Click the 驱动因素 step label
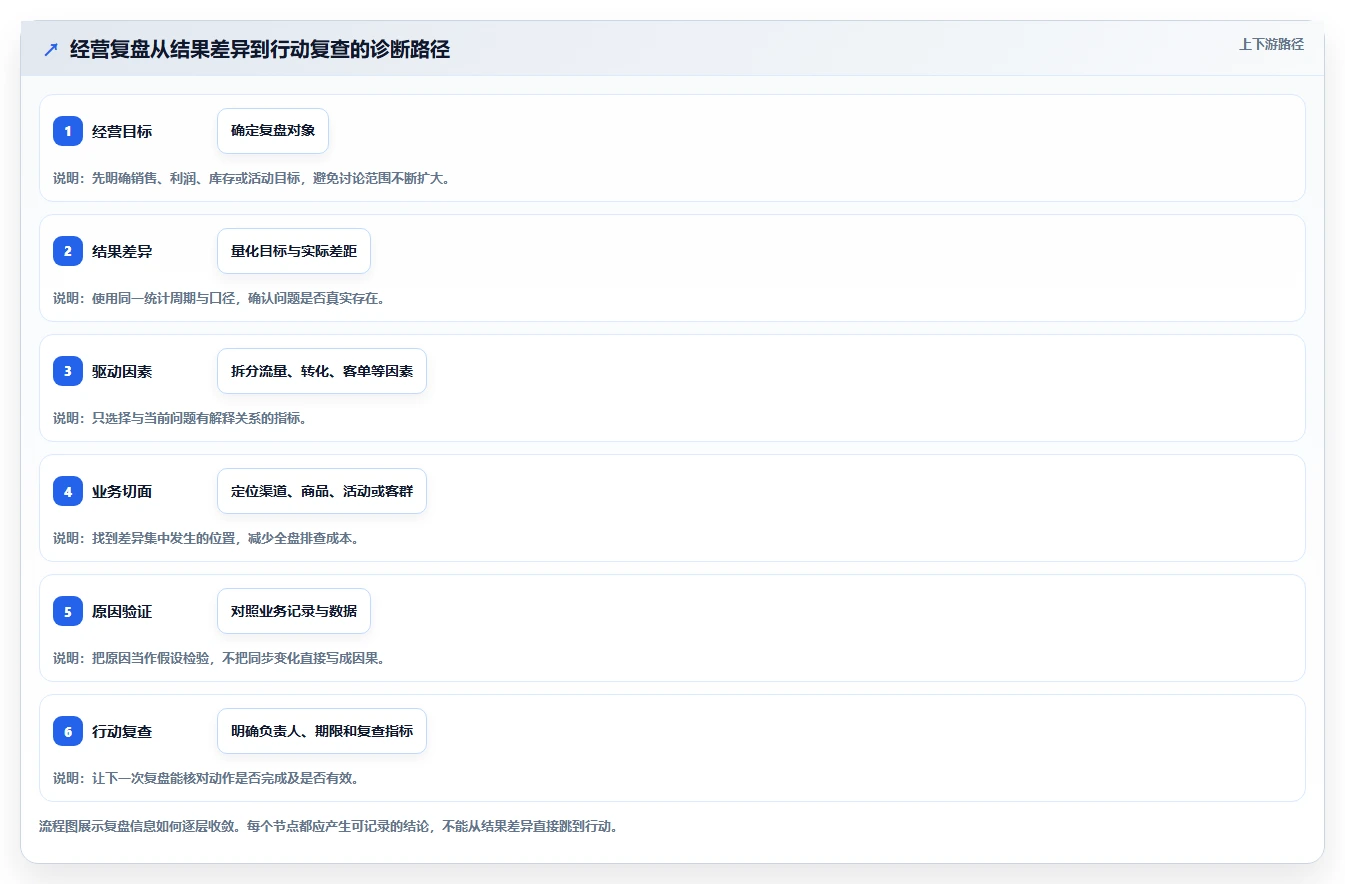Screen dimensions: 1345x884 click(122, 371)
